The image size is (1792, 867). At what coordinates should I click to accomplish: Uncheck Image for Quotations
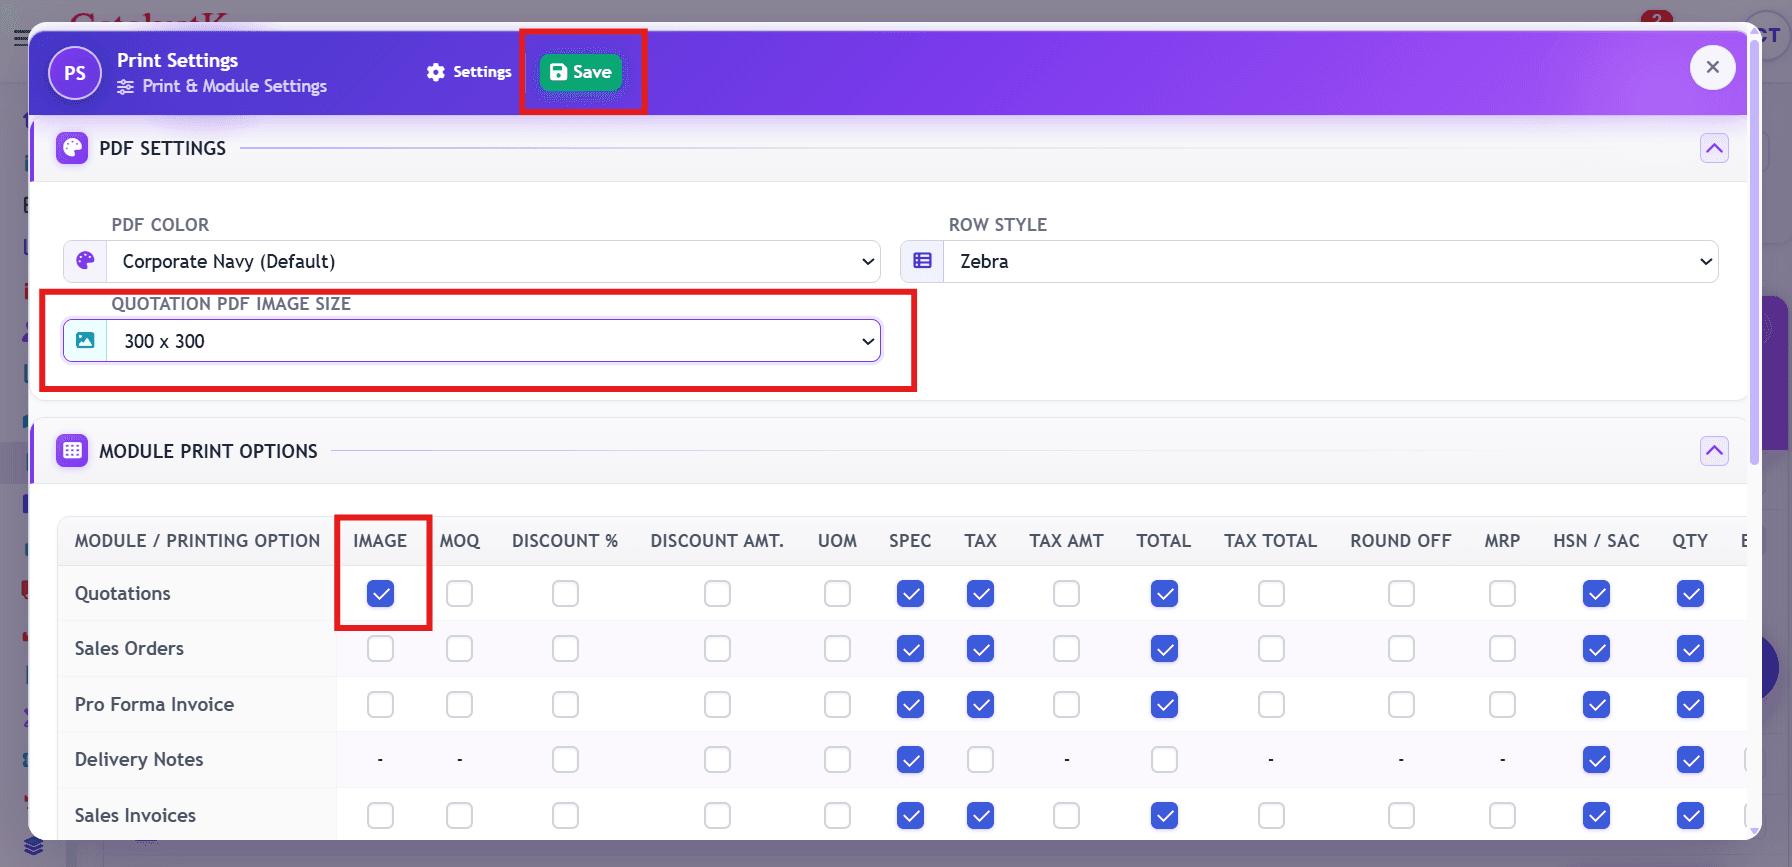coord(380,594)
